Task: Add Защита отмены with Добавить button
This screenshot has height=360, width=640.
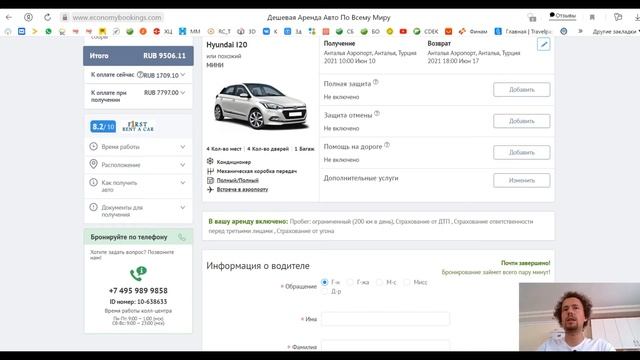Action: [522, 121]
